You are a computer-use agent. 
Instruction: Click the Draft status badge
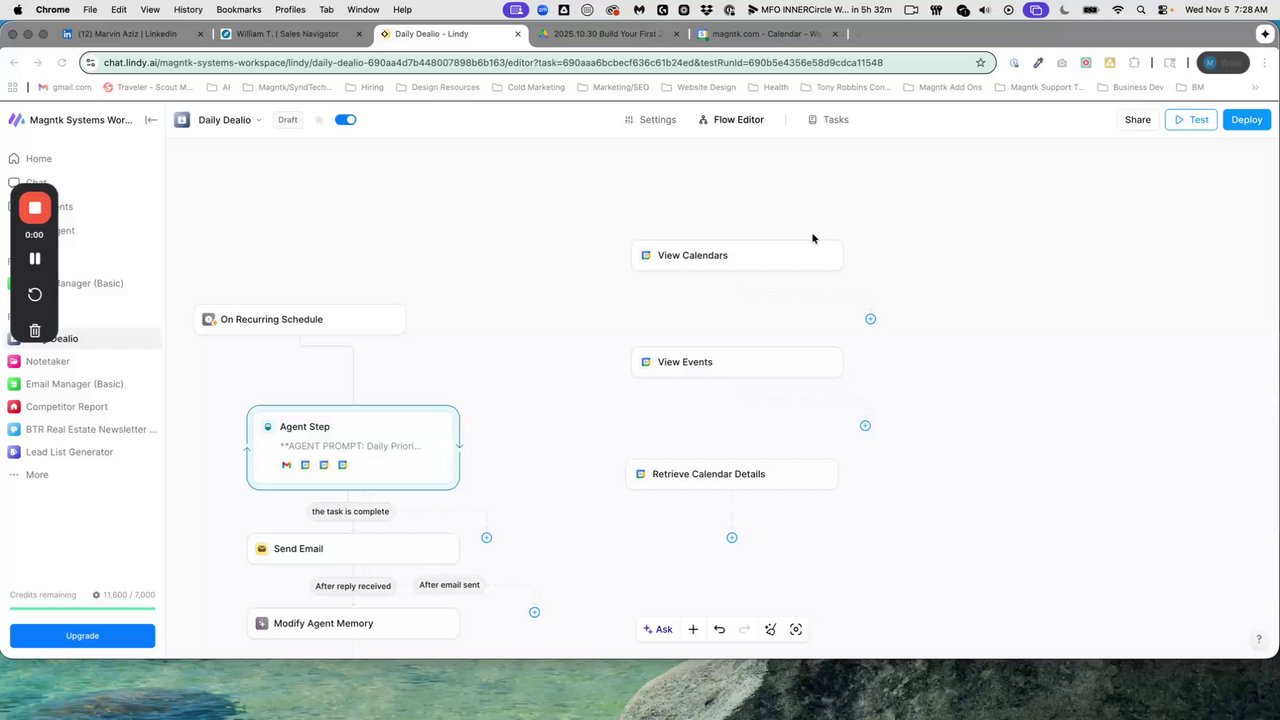(288, 120)
